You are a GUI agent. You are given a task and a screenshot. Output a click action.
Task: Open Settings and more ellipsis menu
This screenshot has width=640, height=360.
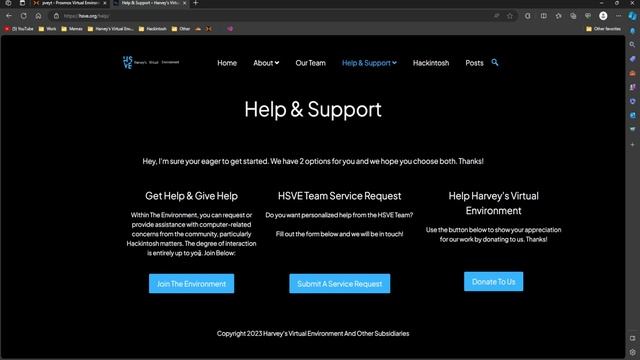[x=618, y=16]
